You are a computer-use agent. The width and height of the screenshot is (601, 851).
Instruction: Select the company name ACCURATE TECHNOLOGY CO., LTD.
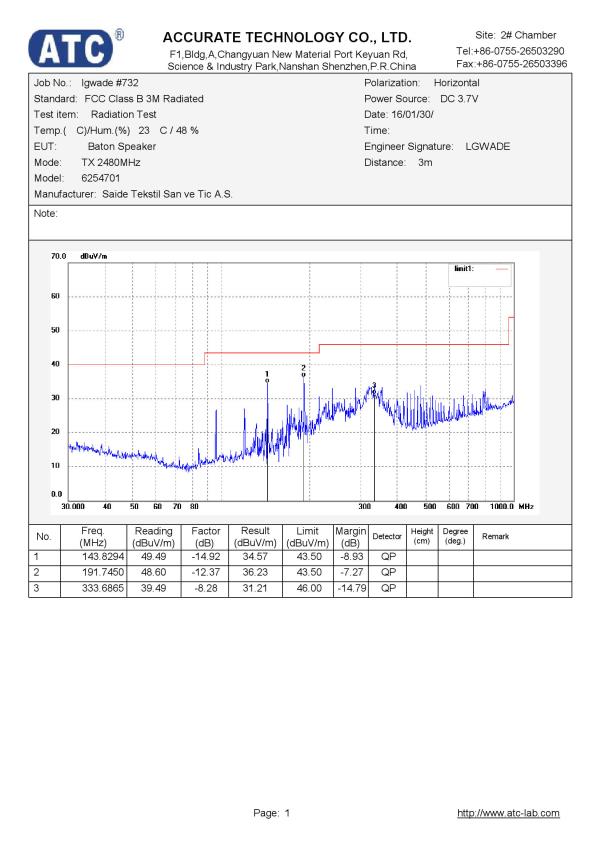(287, 37)
